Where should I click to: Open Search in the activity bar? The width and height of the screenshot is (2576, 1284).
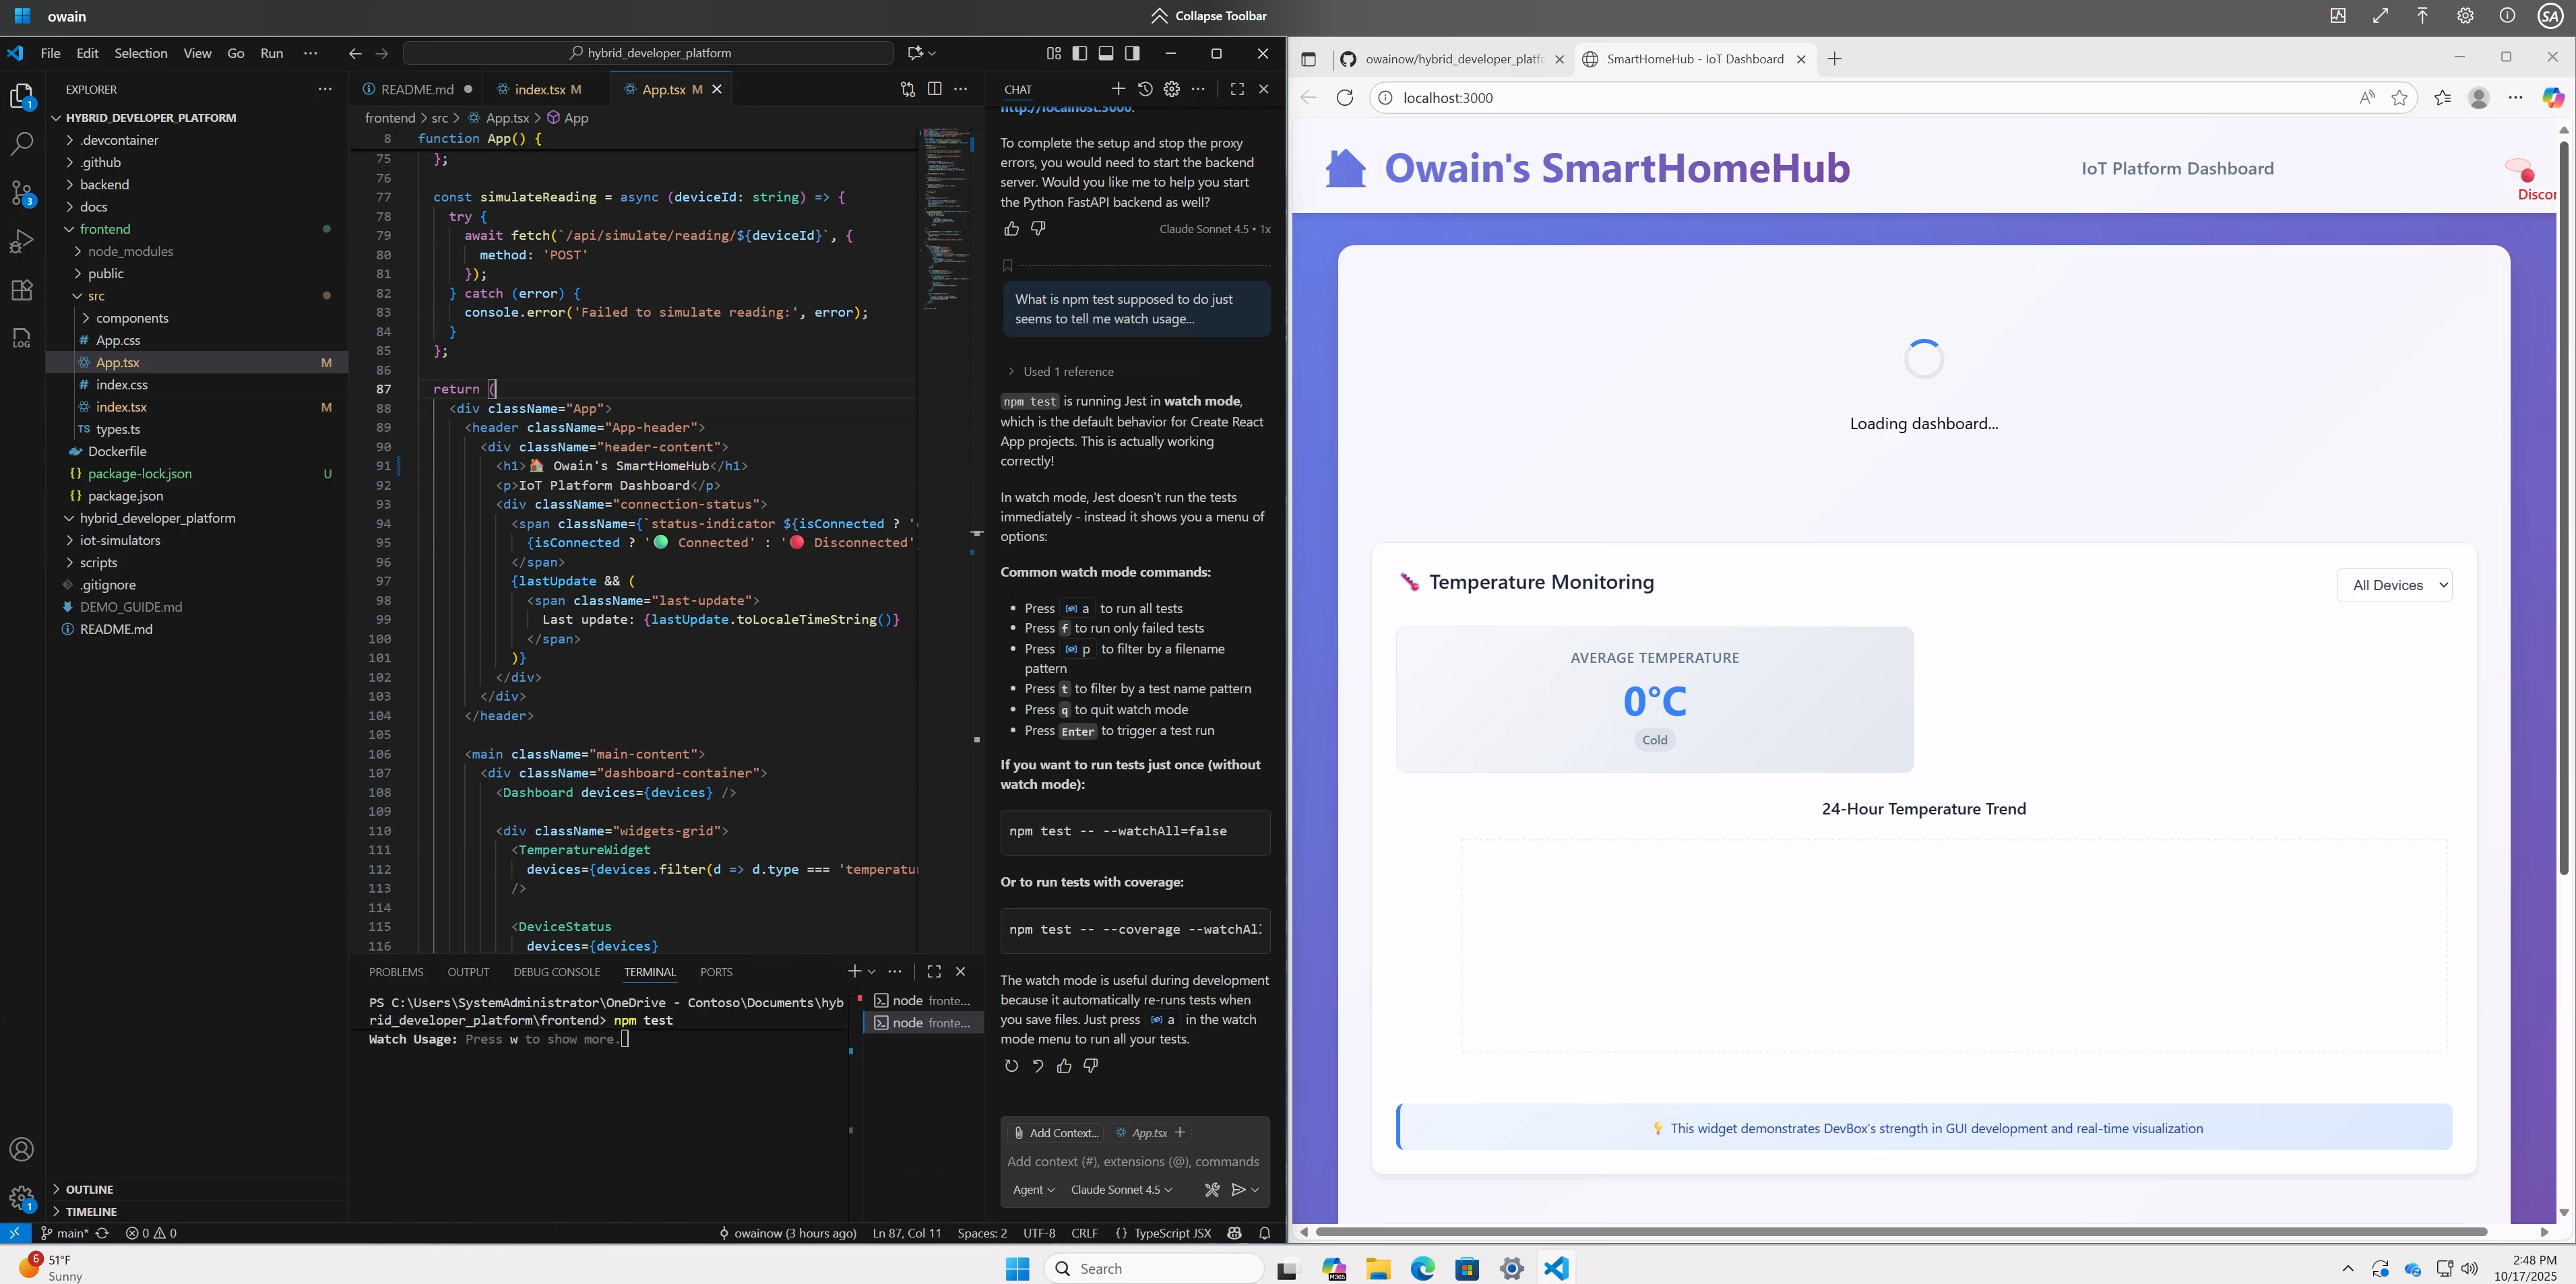[x=22, y=144]
